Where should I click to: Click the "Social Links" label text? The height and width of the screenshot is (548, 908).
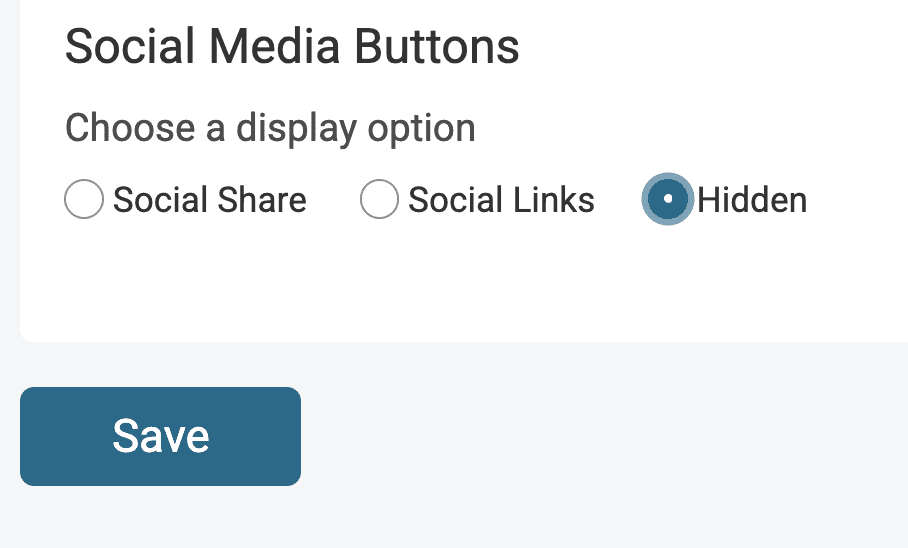click(x=501, y=200)
